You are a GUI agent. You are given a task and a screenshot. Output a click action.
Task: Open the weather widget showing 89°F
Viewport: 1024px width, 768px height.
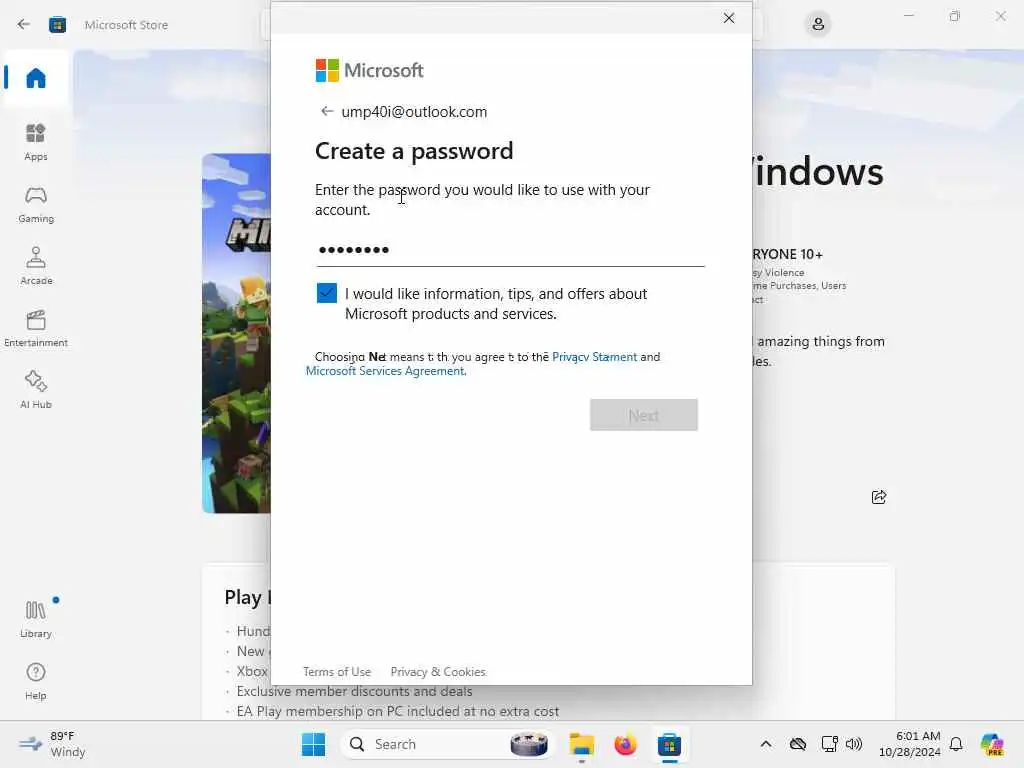coord(52,744)
